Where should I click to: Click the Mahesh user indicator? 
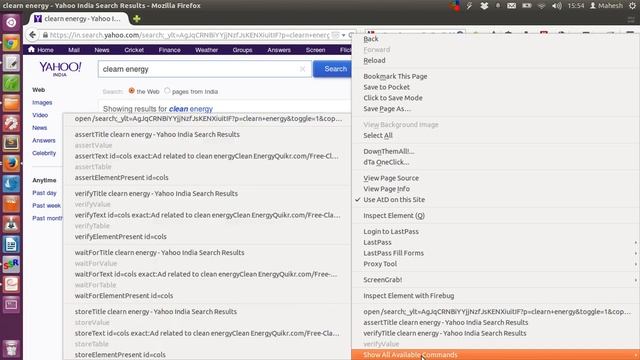pos(606,6)
